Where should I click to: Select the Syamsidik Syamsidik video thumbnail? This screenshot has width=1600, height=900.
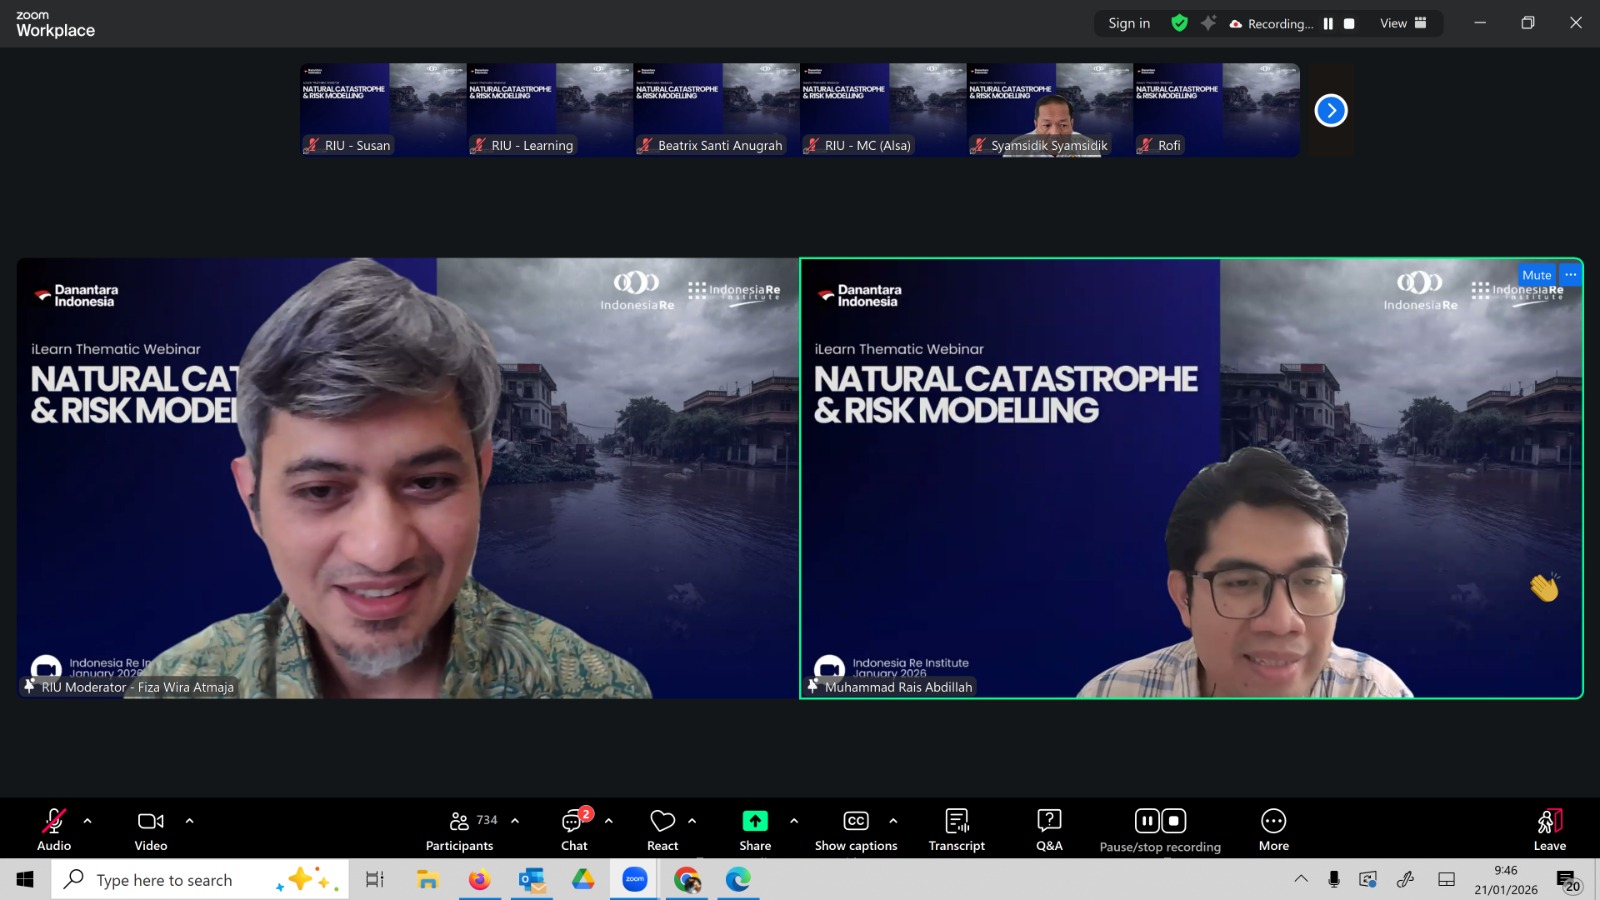[x=1049, y=110]
